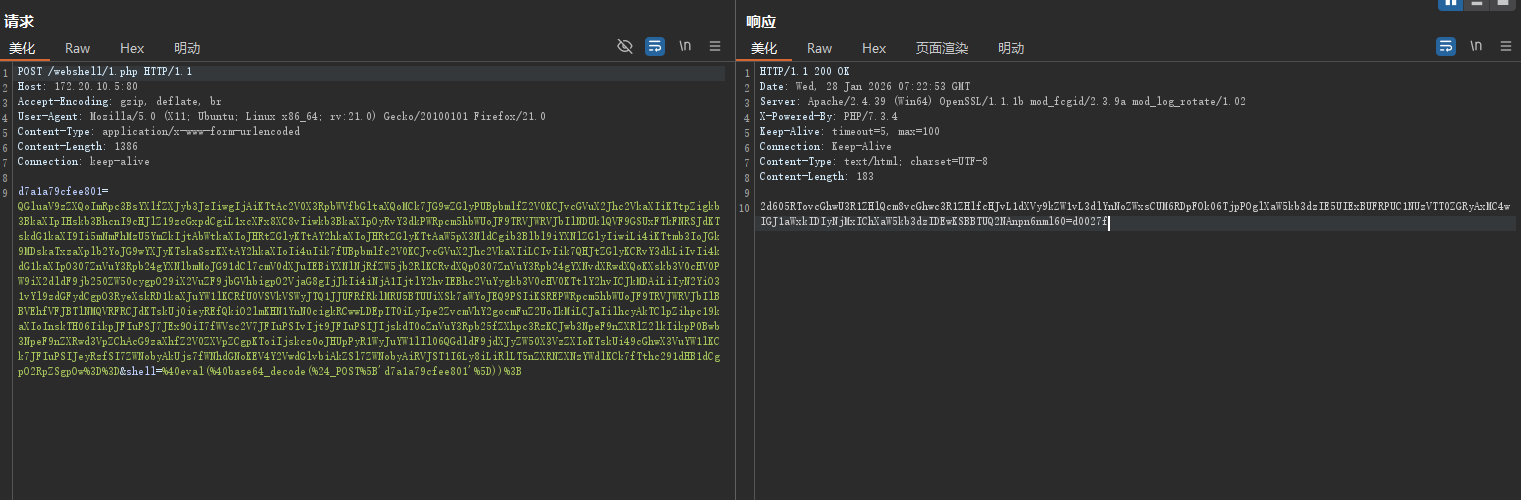
Task: Open the response Raw tab
Action: coord(819,48)
